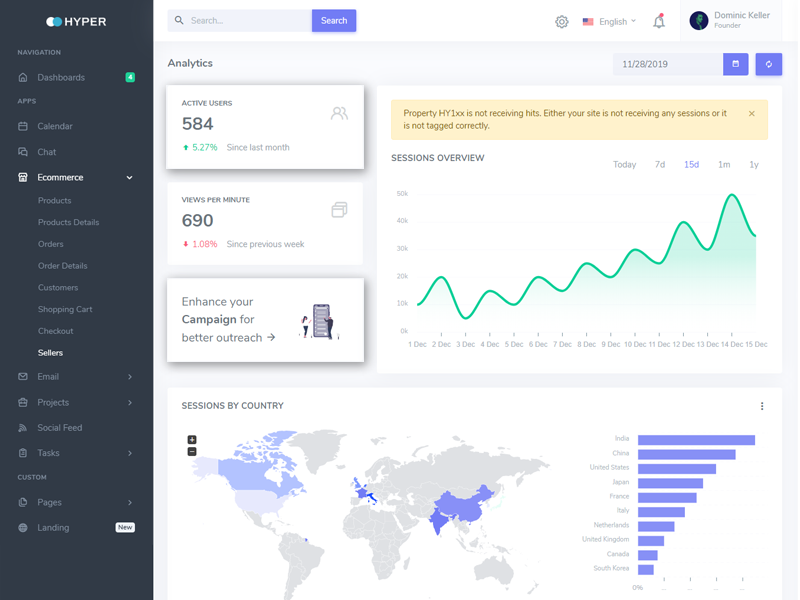
Task: Click the refresh button beside date
Action: click(x=768, y=64)
